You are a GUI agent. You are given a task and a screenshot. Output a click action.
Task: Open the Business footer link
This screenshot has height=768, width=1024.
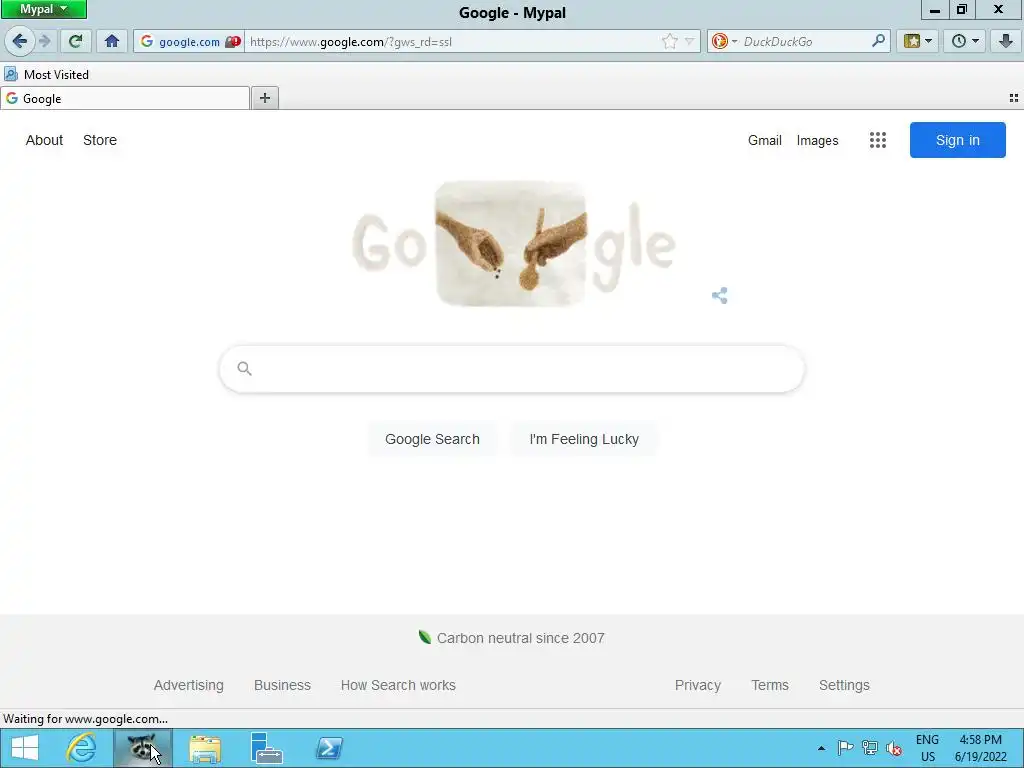[282, 685]
